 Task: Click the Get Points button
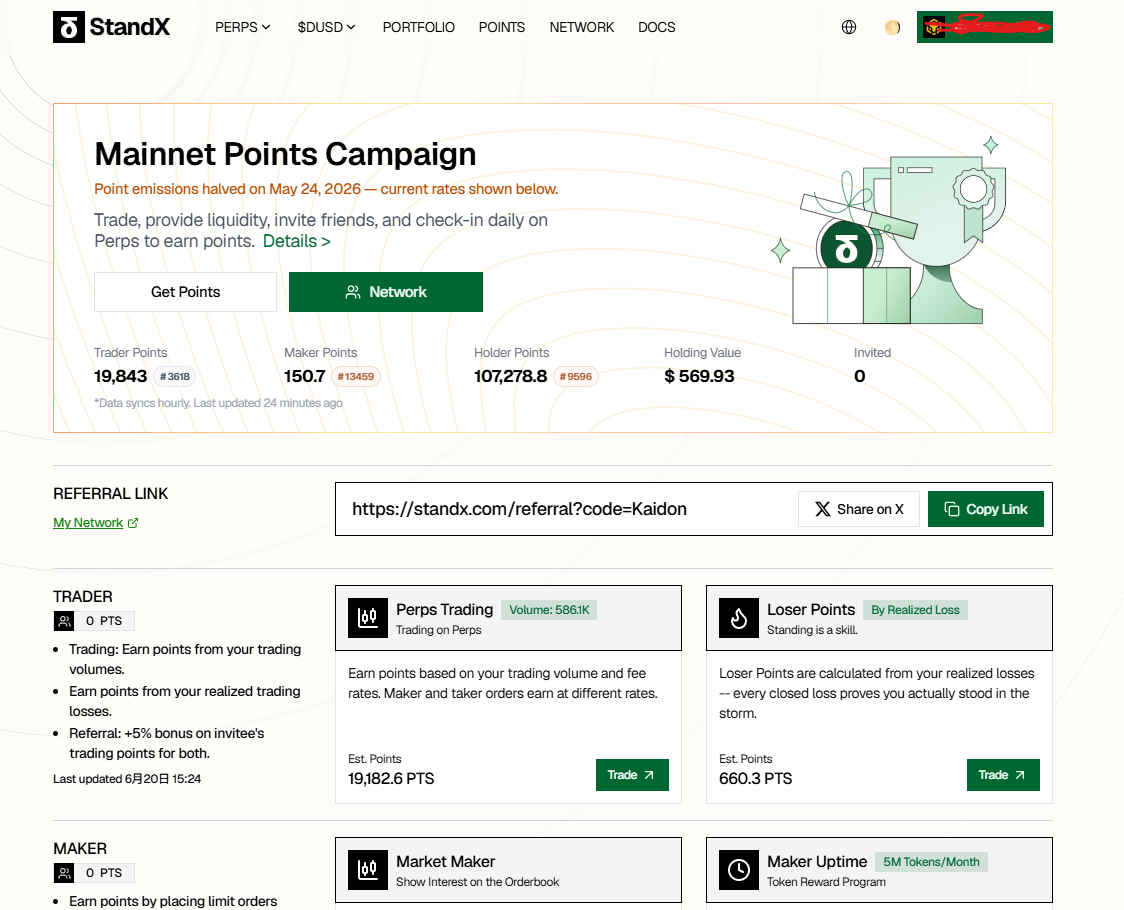[x=186, y=292]
